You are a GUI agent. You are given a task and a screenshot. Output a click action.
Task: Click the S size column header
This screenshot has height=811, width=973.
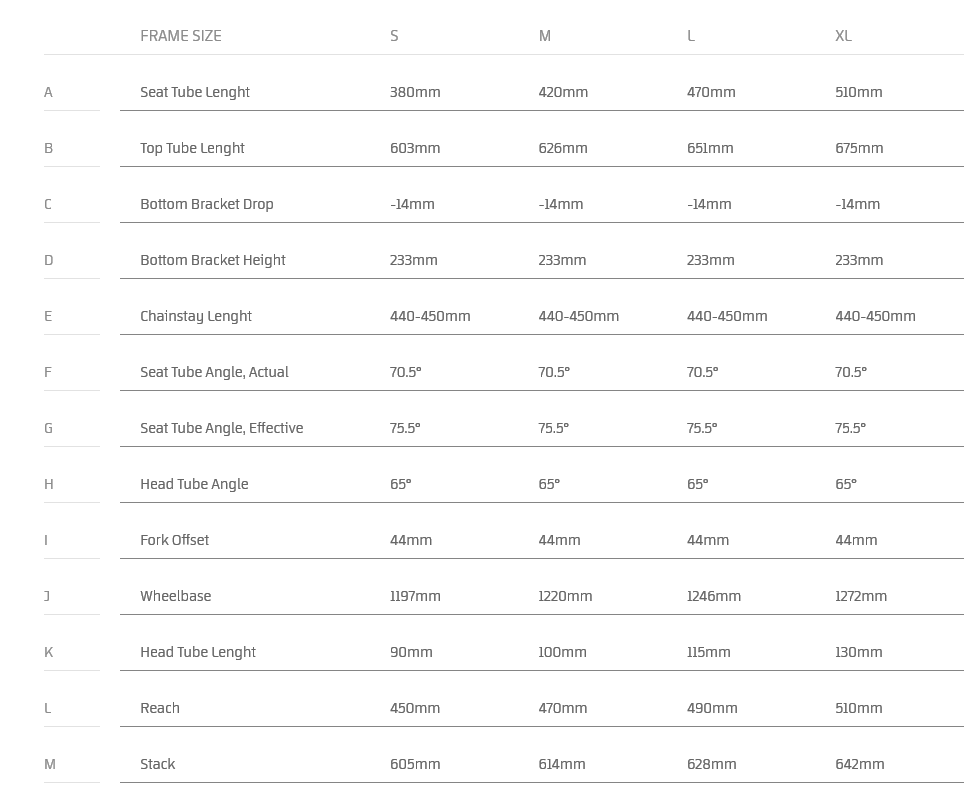394,36
